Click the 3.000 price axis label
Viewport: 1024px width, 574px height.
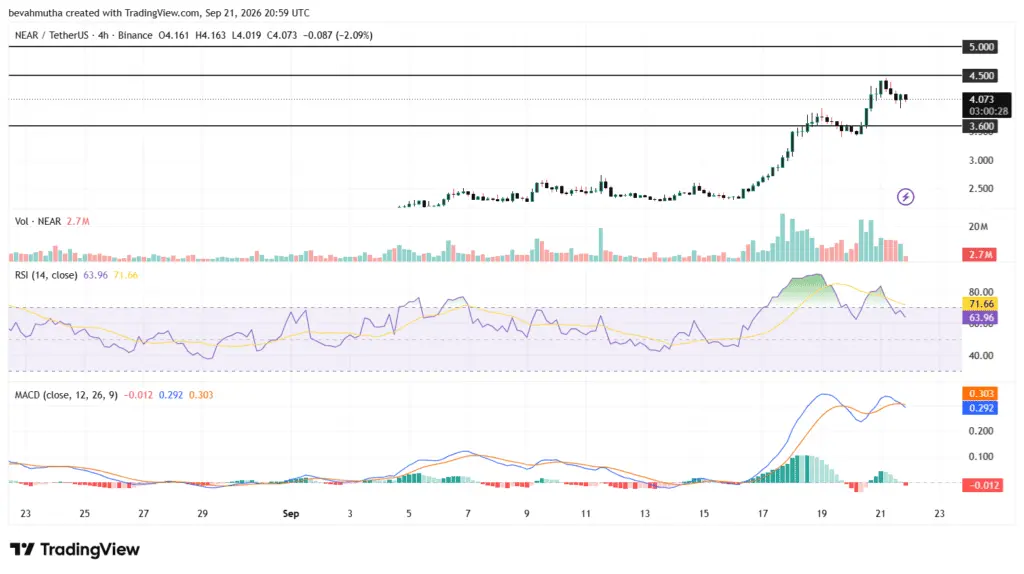[981, 161]
